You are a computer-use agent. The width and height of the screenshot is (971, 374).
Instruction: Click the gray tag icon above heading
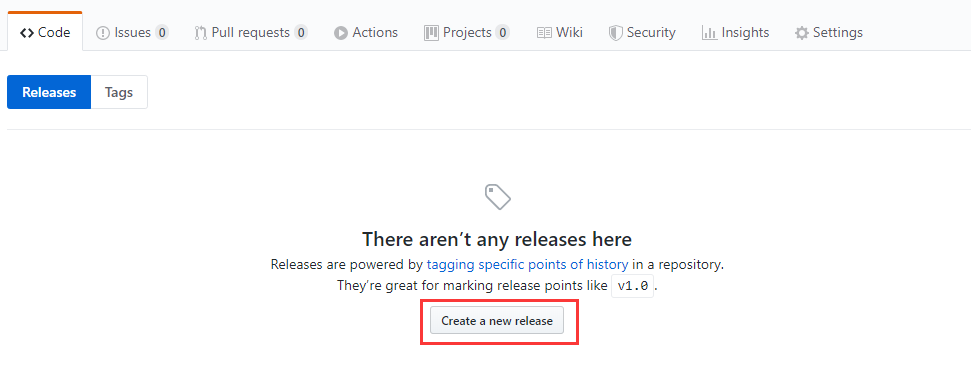pos(498,196)
